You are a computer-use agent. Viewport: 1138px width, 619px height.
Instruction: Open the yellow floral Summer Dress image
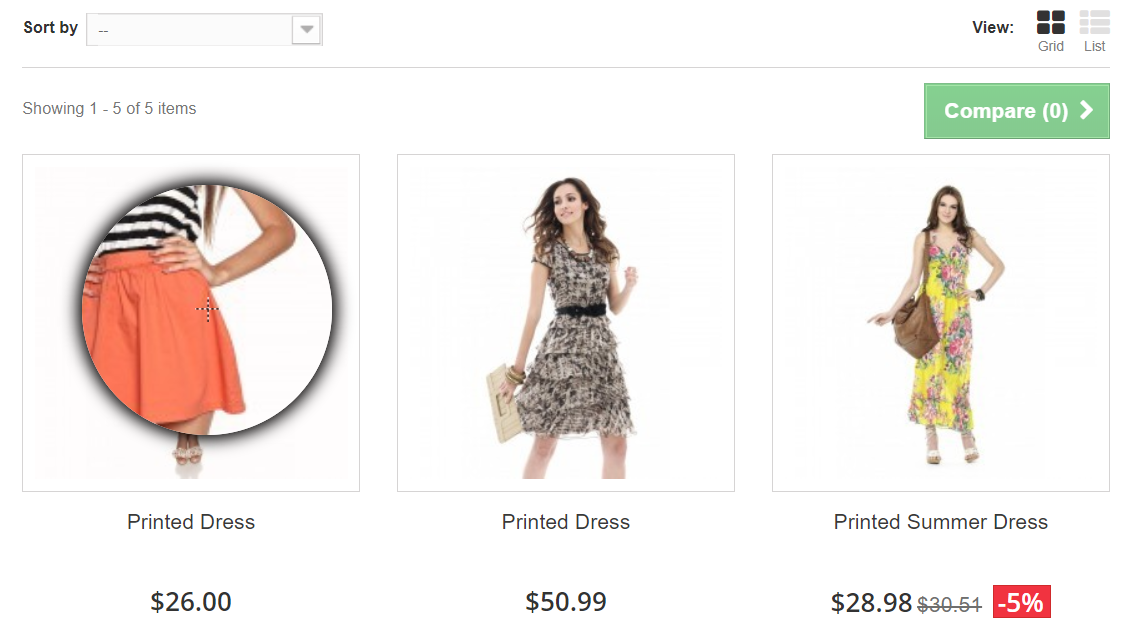tap(941, 322)
